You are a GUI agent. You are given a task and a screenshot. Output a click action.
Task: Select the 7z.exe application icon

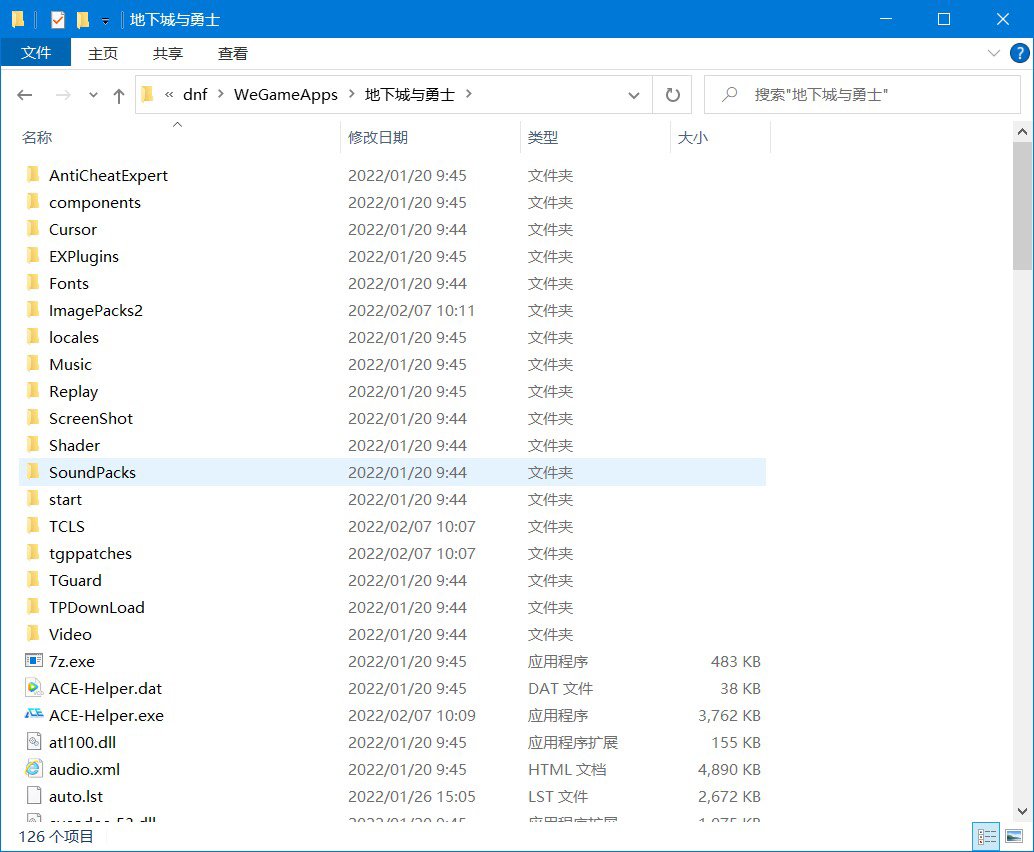[34, 660]
